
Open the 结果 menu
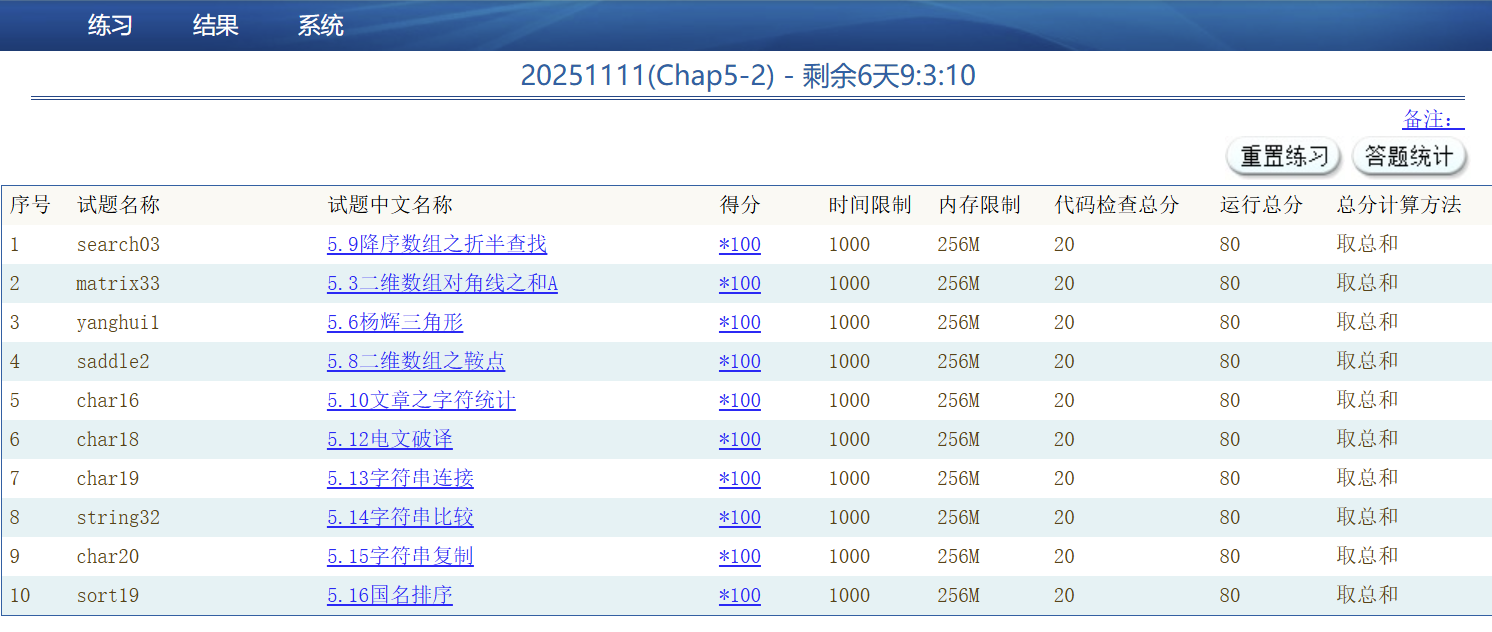point(214,26)
